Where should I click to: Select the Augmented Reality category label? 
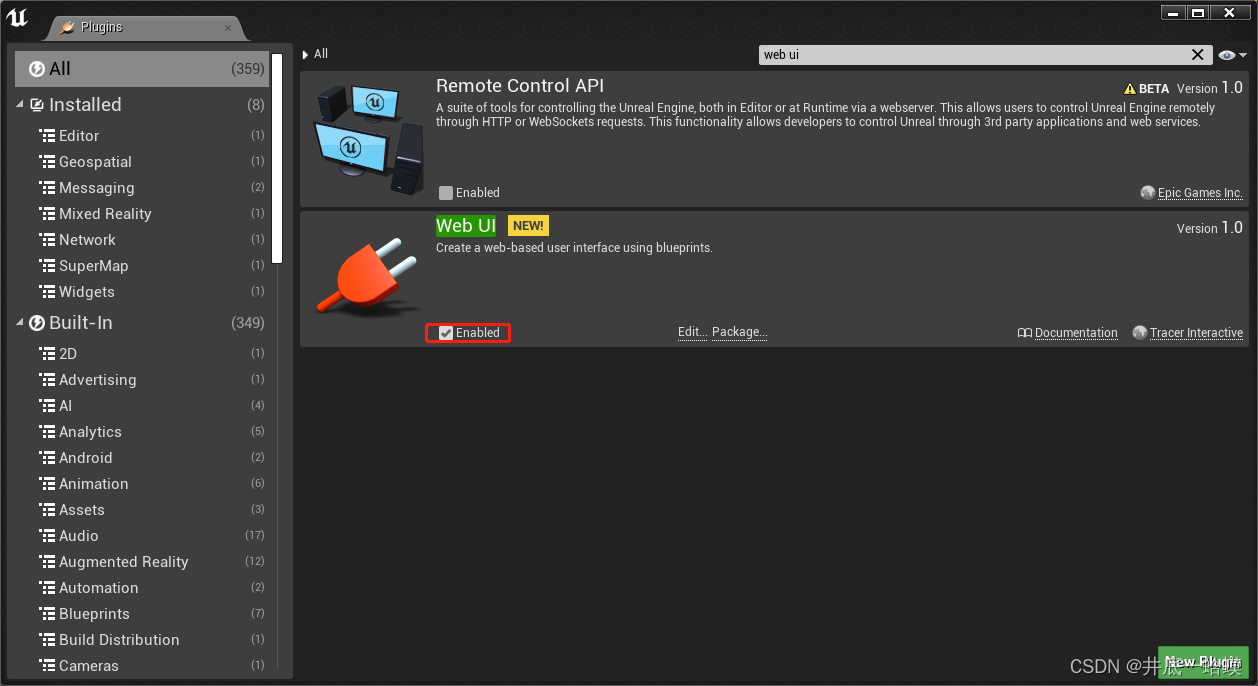(x=123, y=562)
